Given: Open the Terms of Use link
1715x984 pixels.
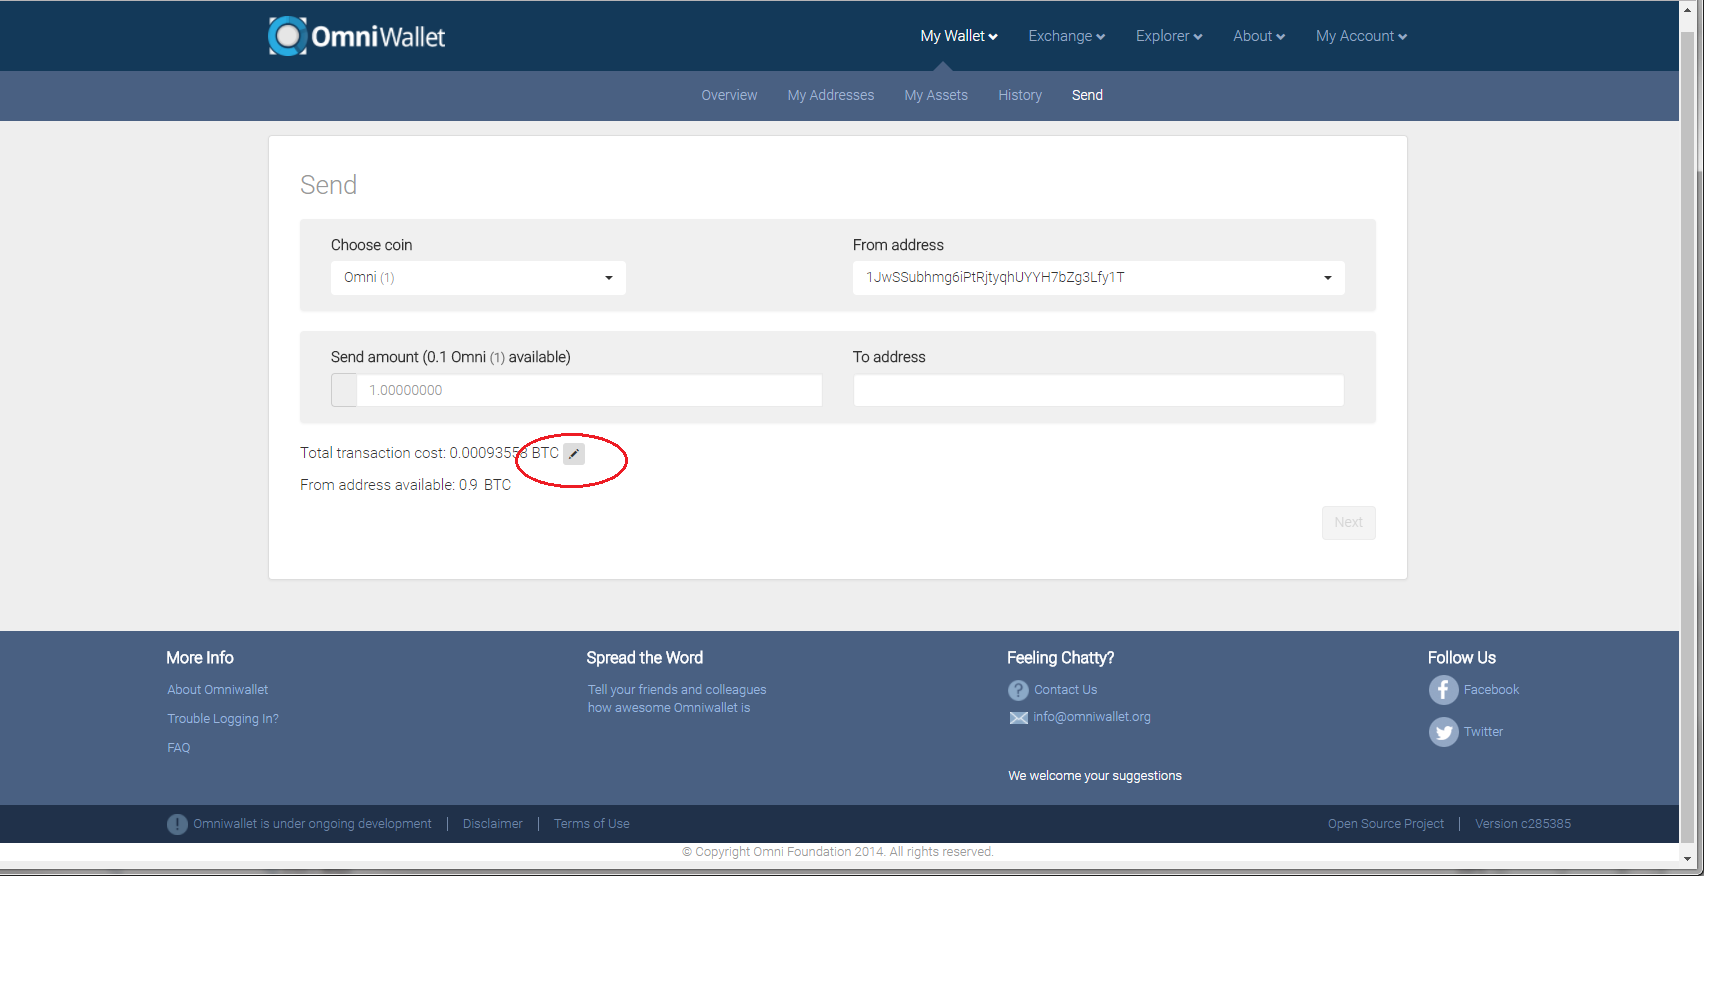Looking at the screenshot, I should pos(592,824).
